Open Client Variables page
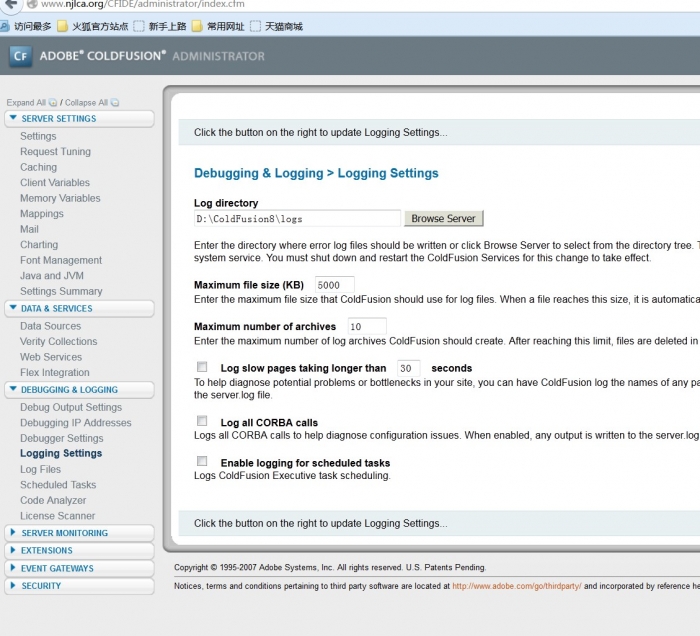The width and height of the screenshot is (700, 636). coord(55,183)
